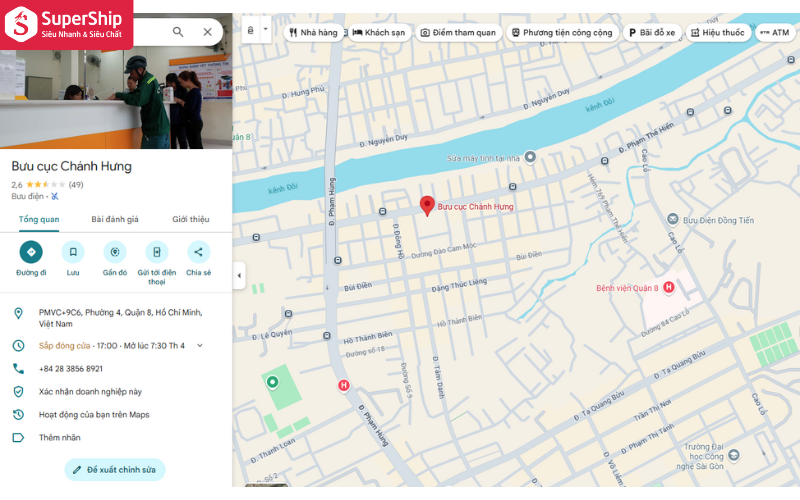Click the label icon beside Thêm nhãn
The height and width of the screenshot is (500, 800).
[18, 437]
